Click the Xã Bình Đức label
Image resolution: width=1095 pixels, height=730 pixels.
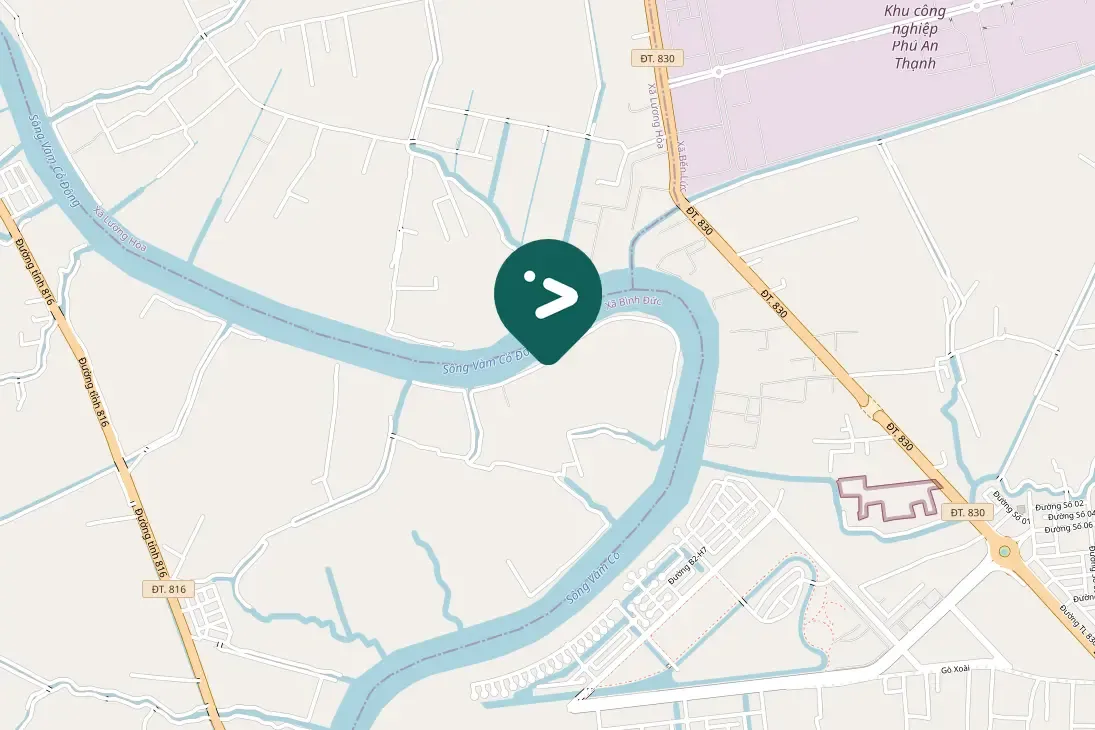coord(633,302)
